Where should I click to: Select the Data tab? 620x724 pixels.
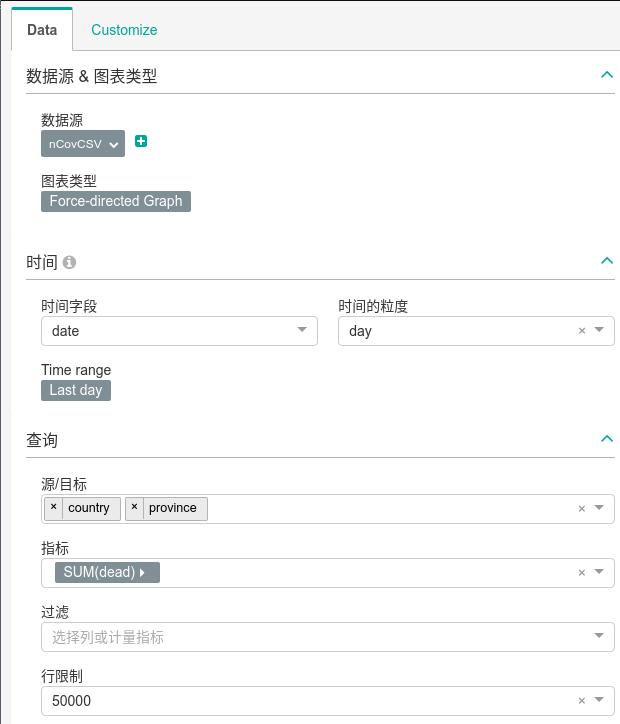42,30
